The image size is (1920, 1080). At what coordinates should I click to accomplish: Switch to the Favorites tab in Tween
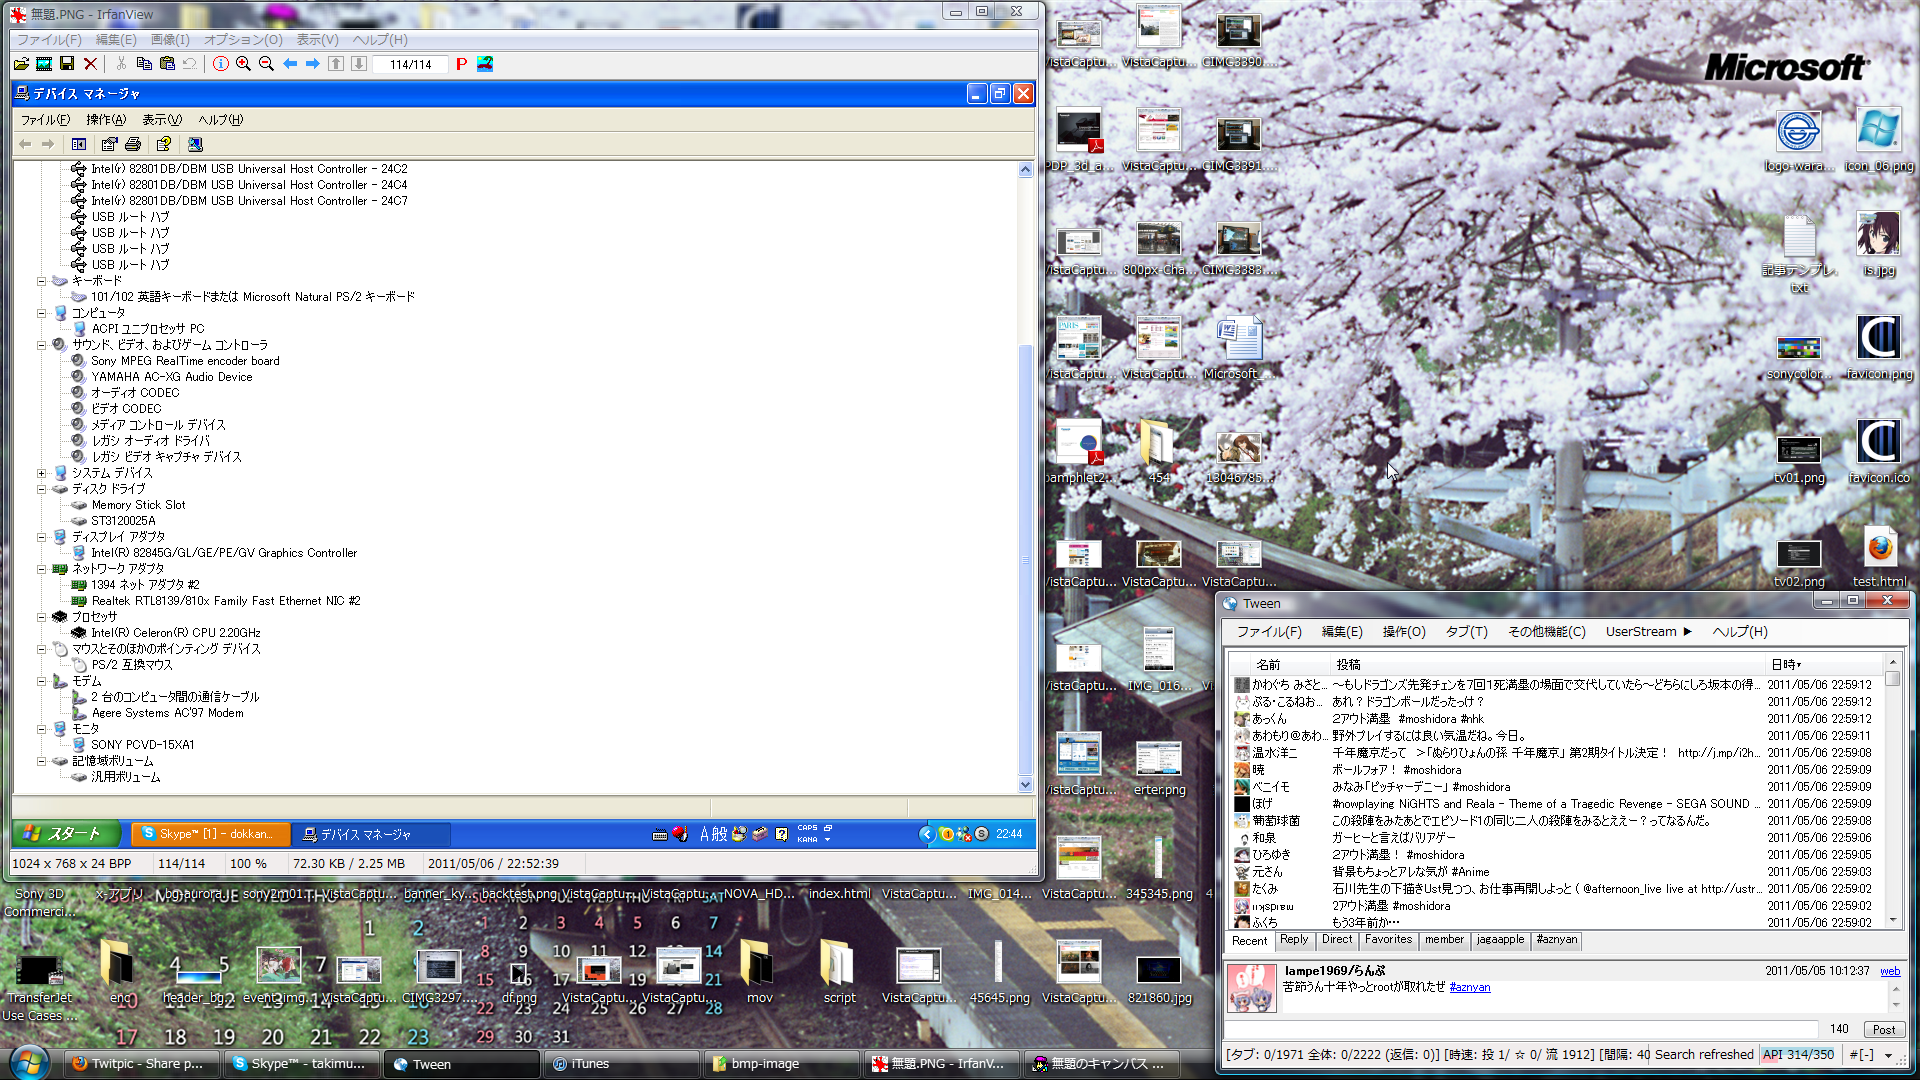coord(1388,940)
